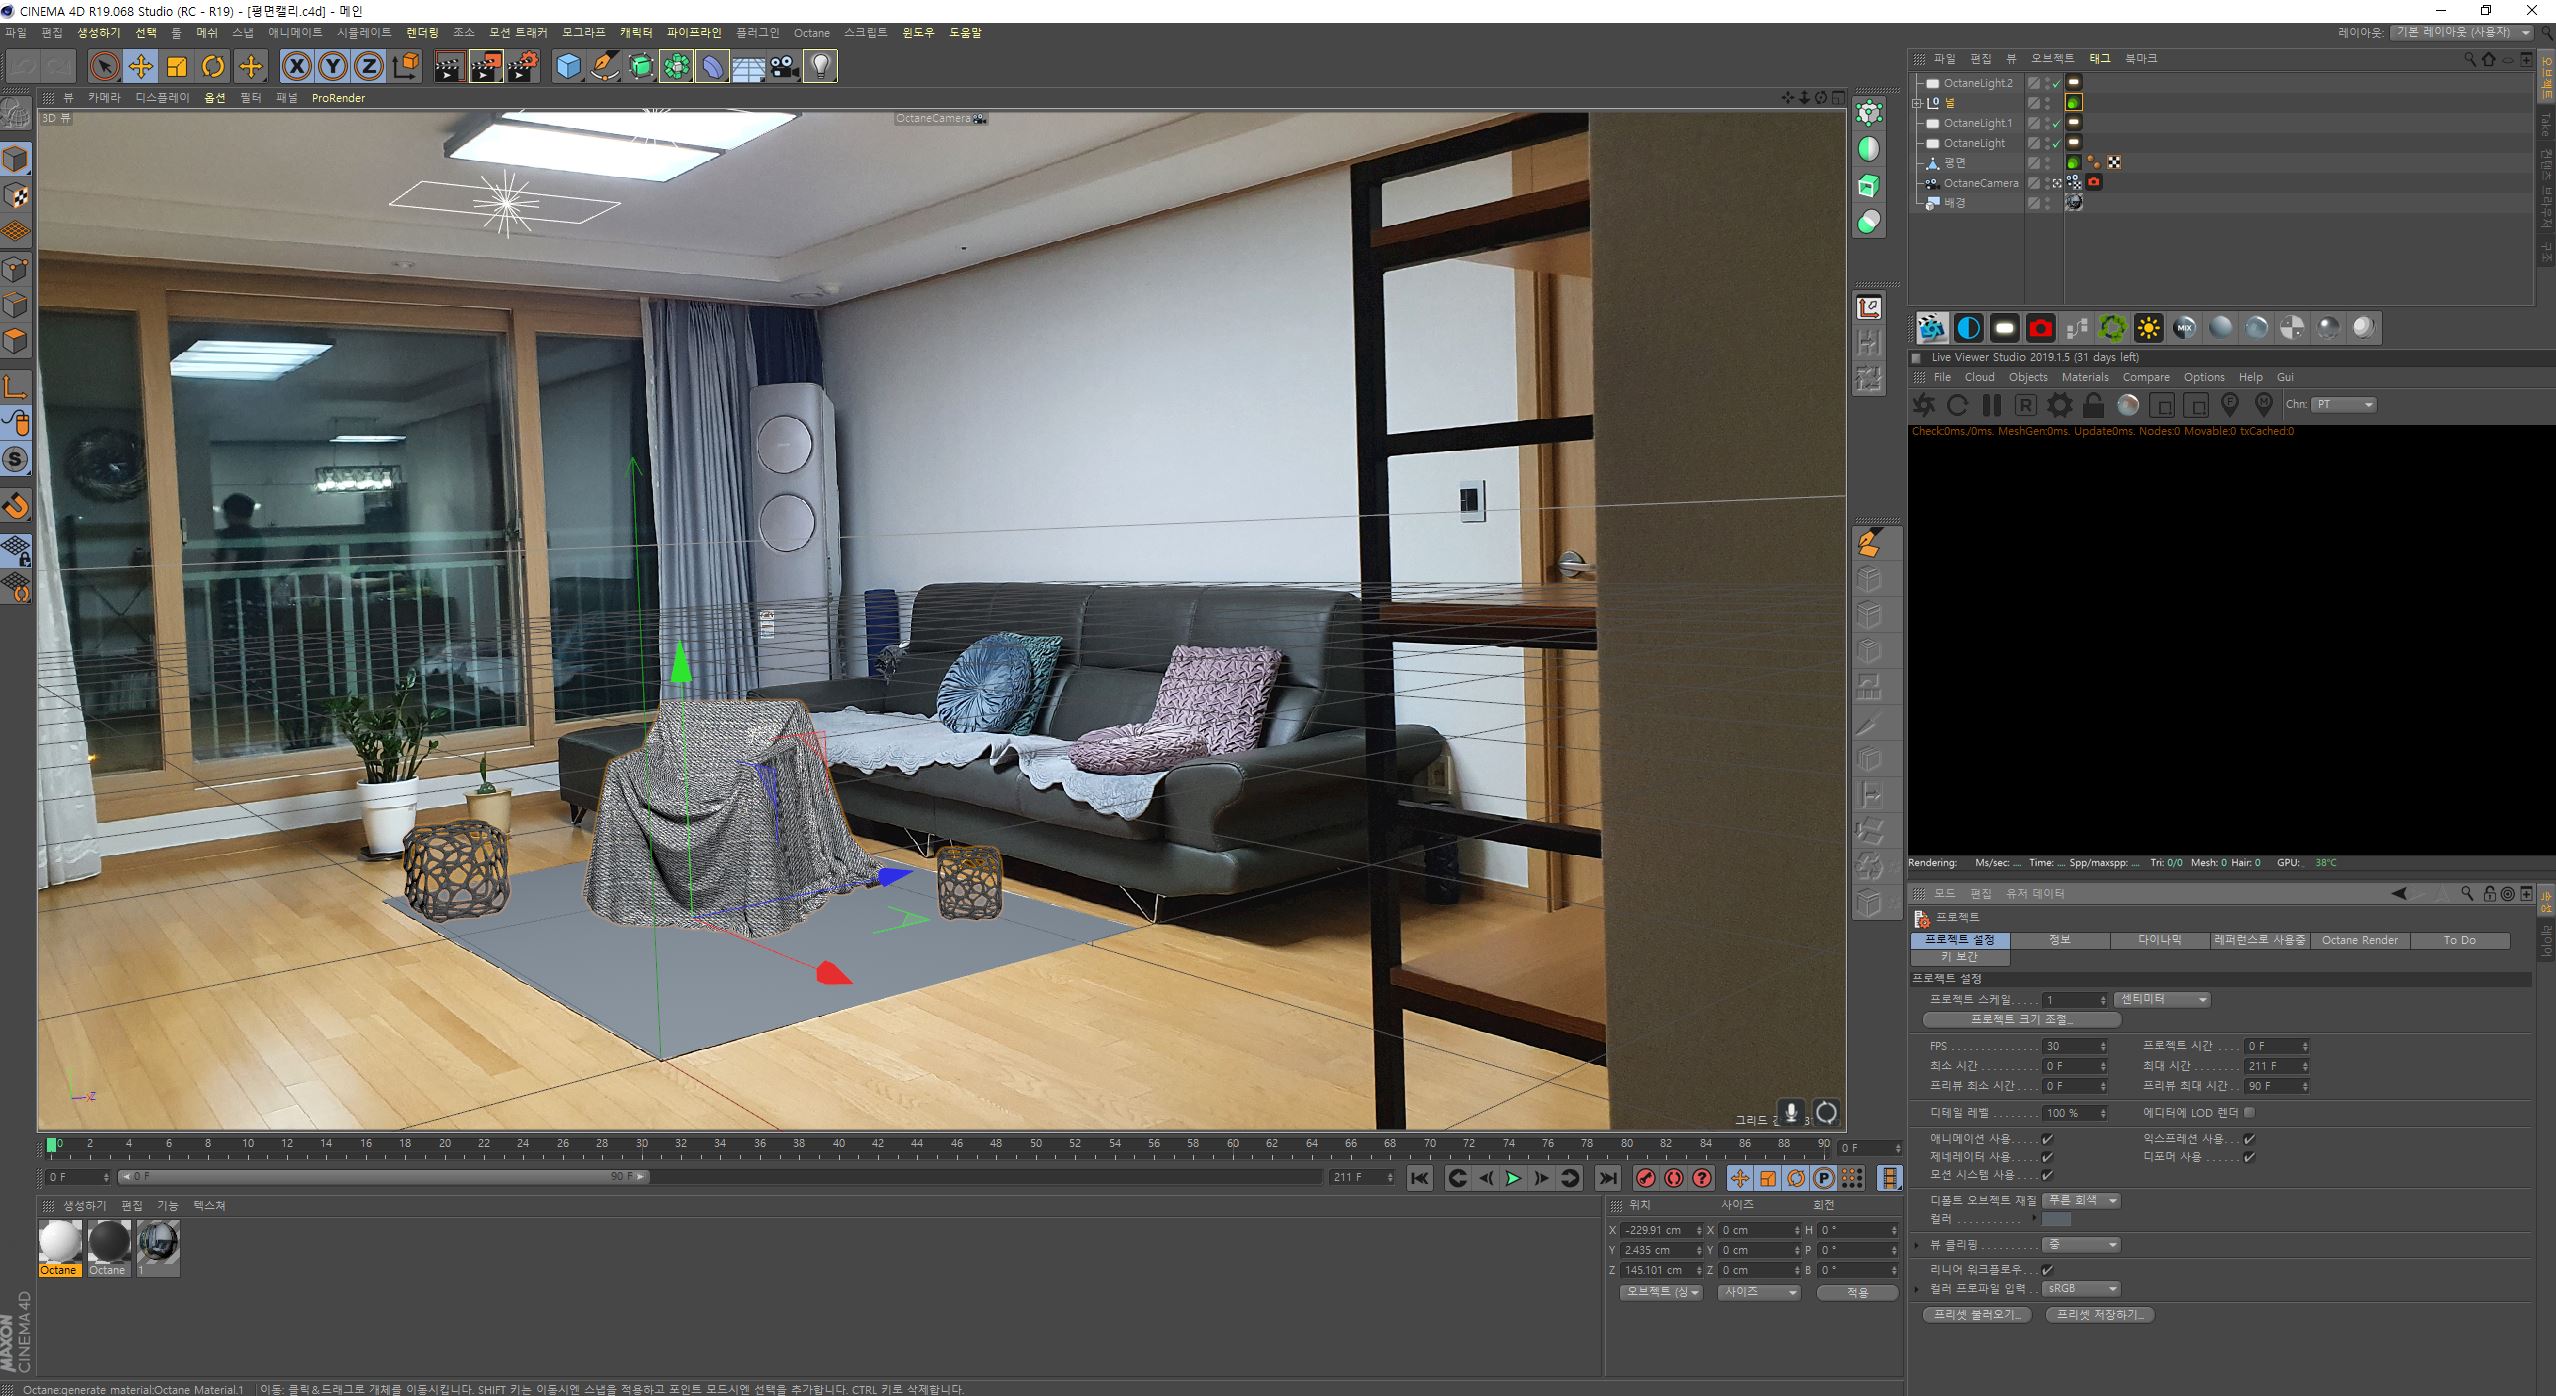Uncheck the 애니메이션 사용 checkbox

click(2047, 1139)
